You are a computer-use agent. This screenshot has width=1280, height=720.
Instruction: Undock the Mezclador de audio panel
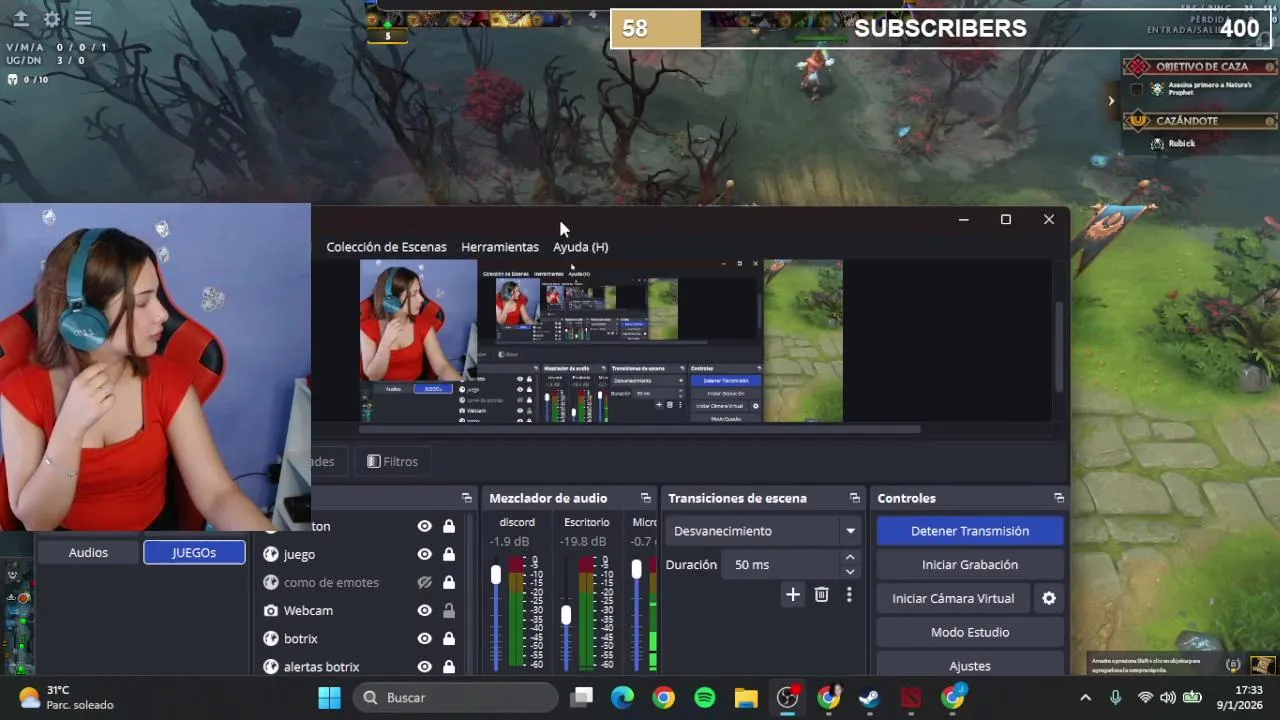pyautogui.click(x=647, y=498)
